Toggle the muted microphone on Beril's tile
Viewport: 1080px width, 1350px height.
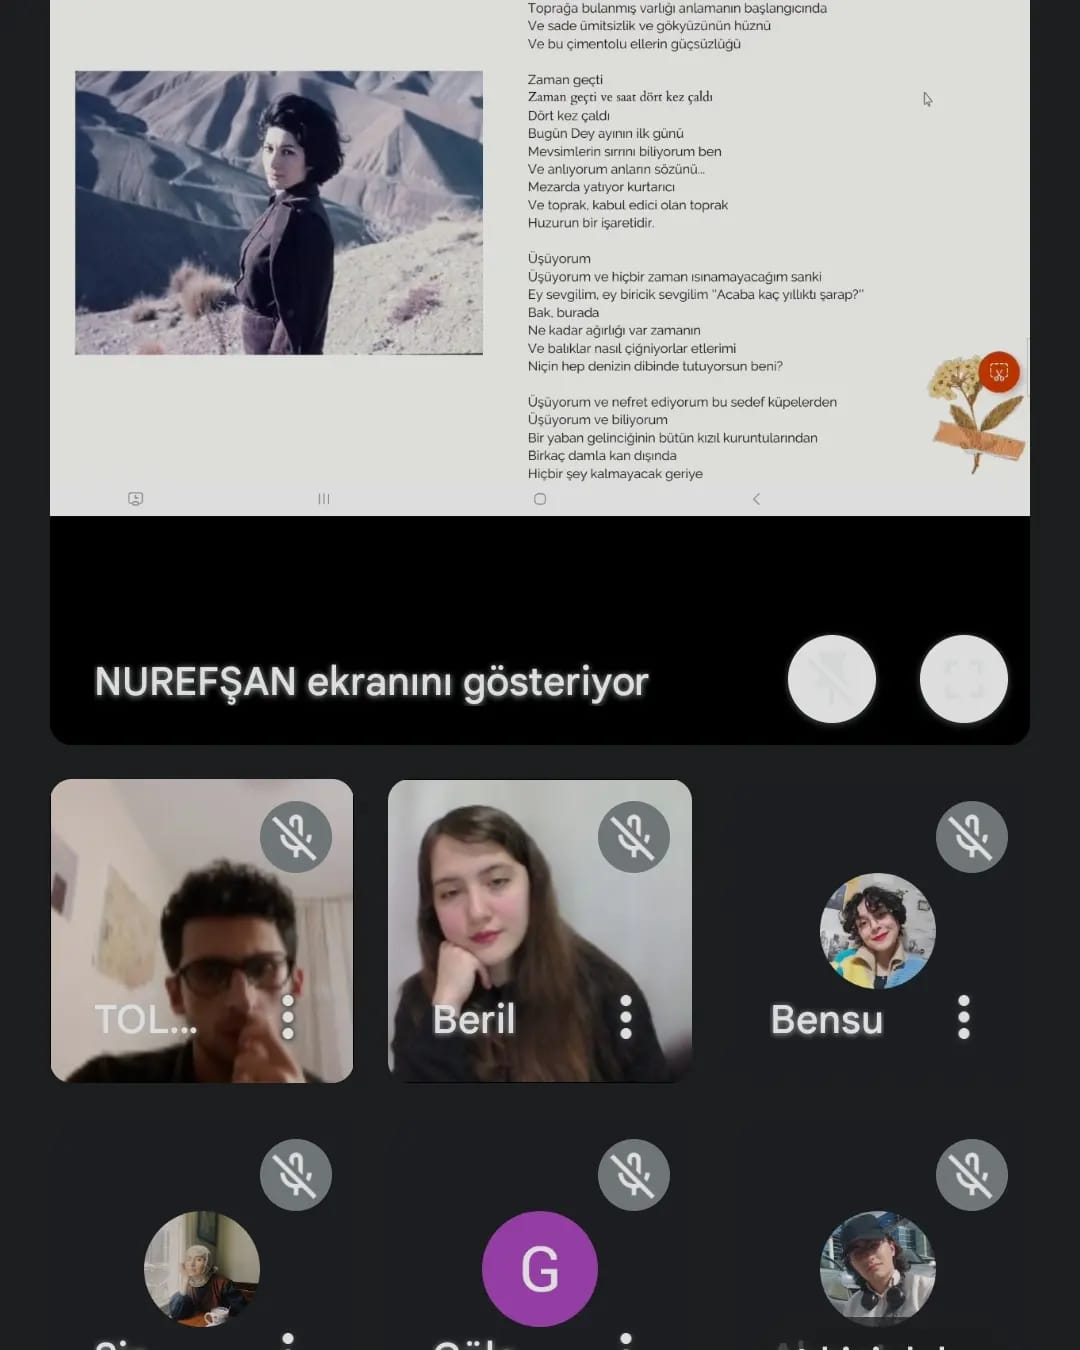click(x=633, y=837)
